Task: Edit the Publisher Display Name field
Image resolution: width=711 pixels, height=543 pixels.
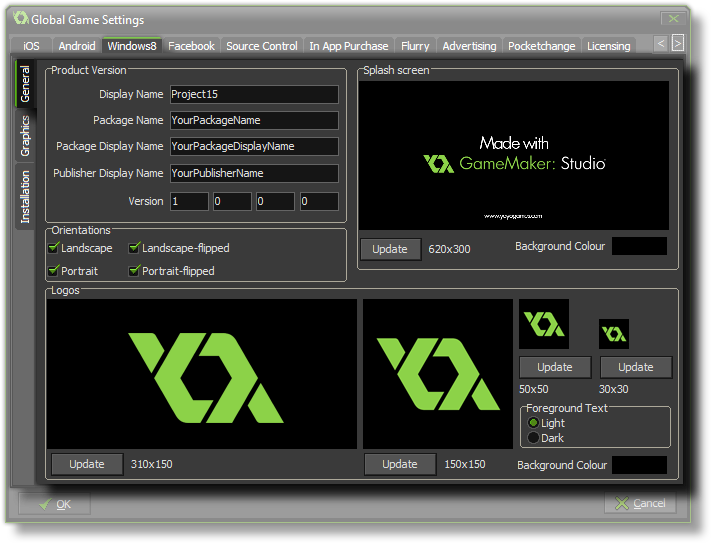Action: point(254,173)
